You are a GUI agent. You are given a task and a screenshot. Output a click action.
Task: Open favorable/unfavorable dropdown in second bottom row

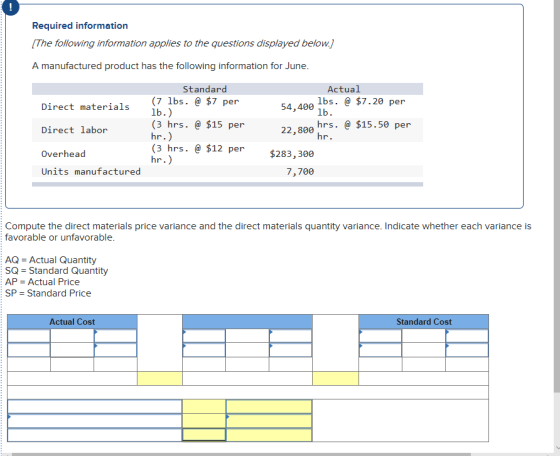coord(269,421)
